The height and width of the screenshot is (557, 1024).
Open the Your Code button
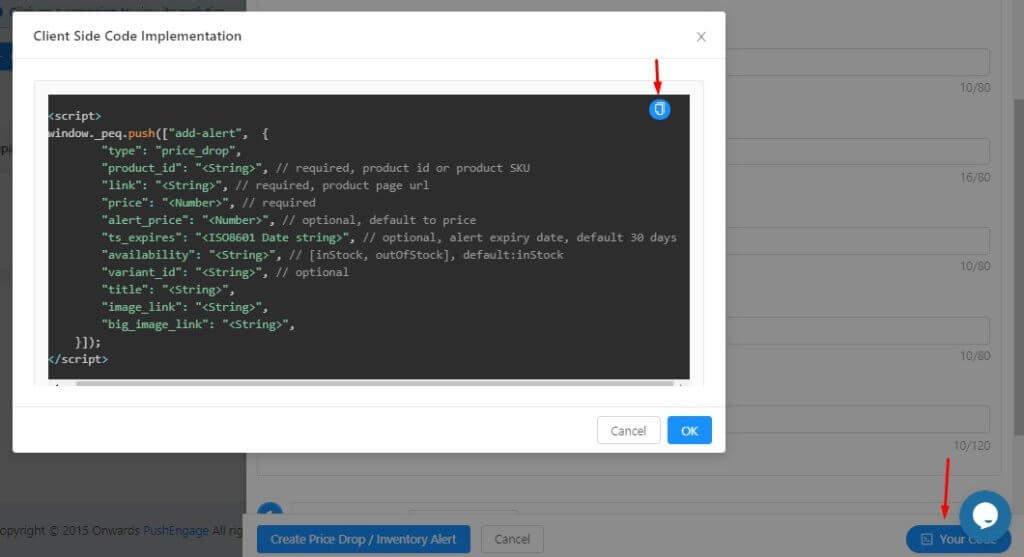click(x=958, y=539)
